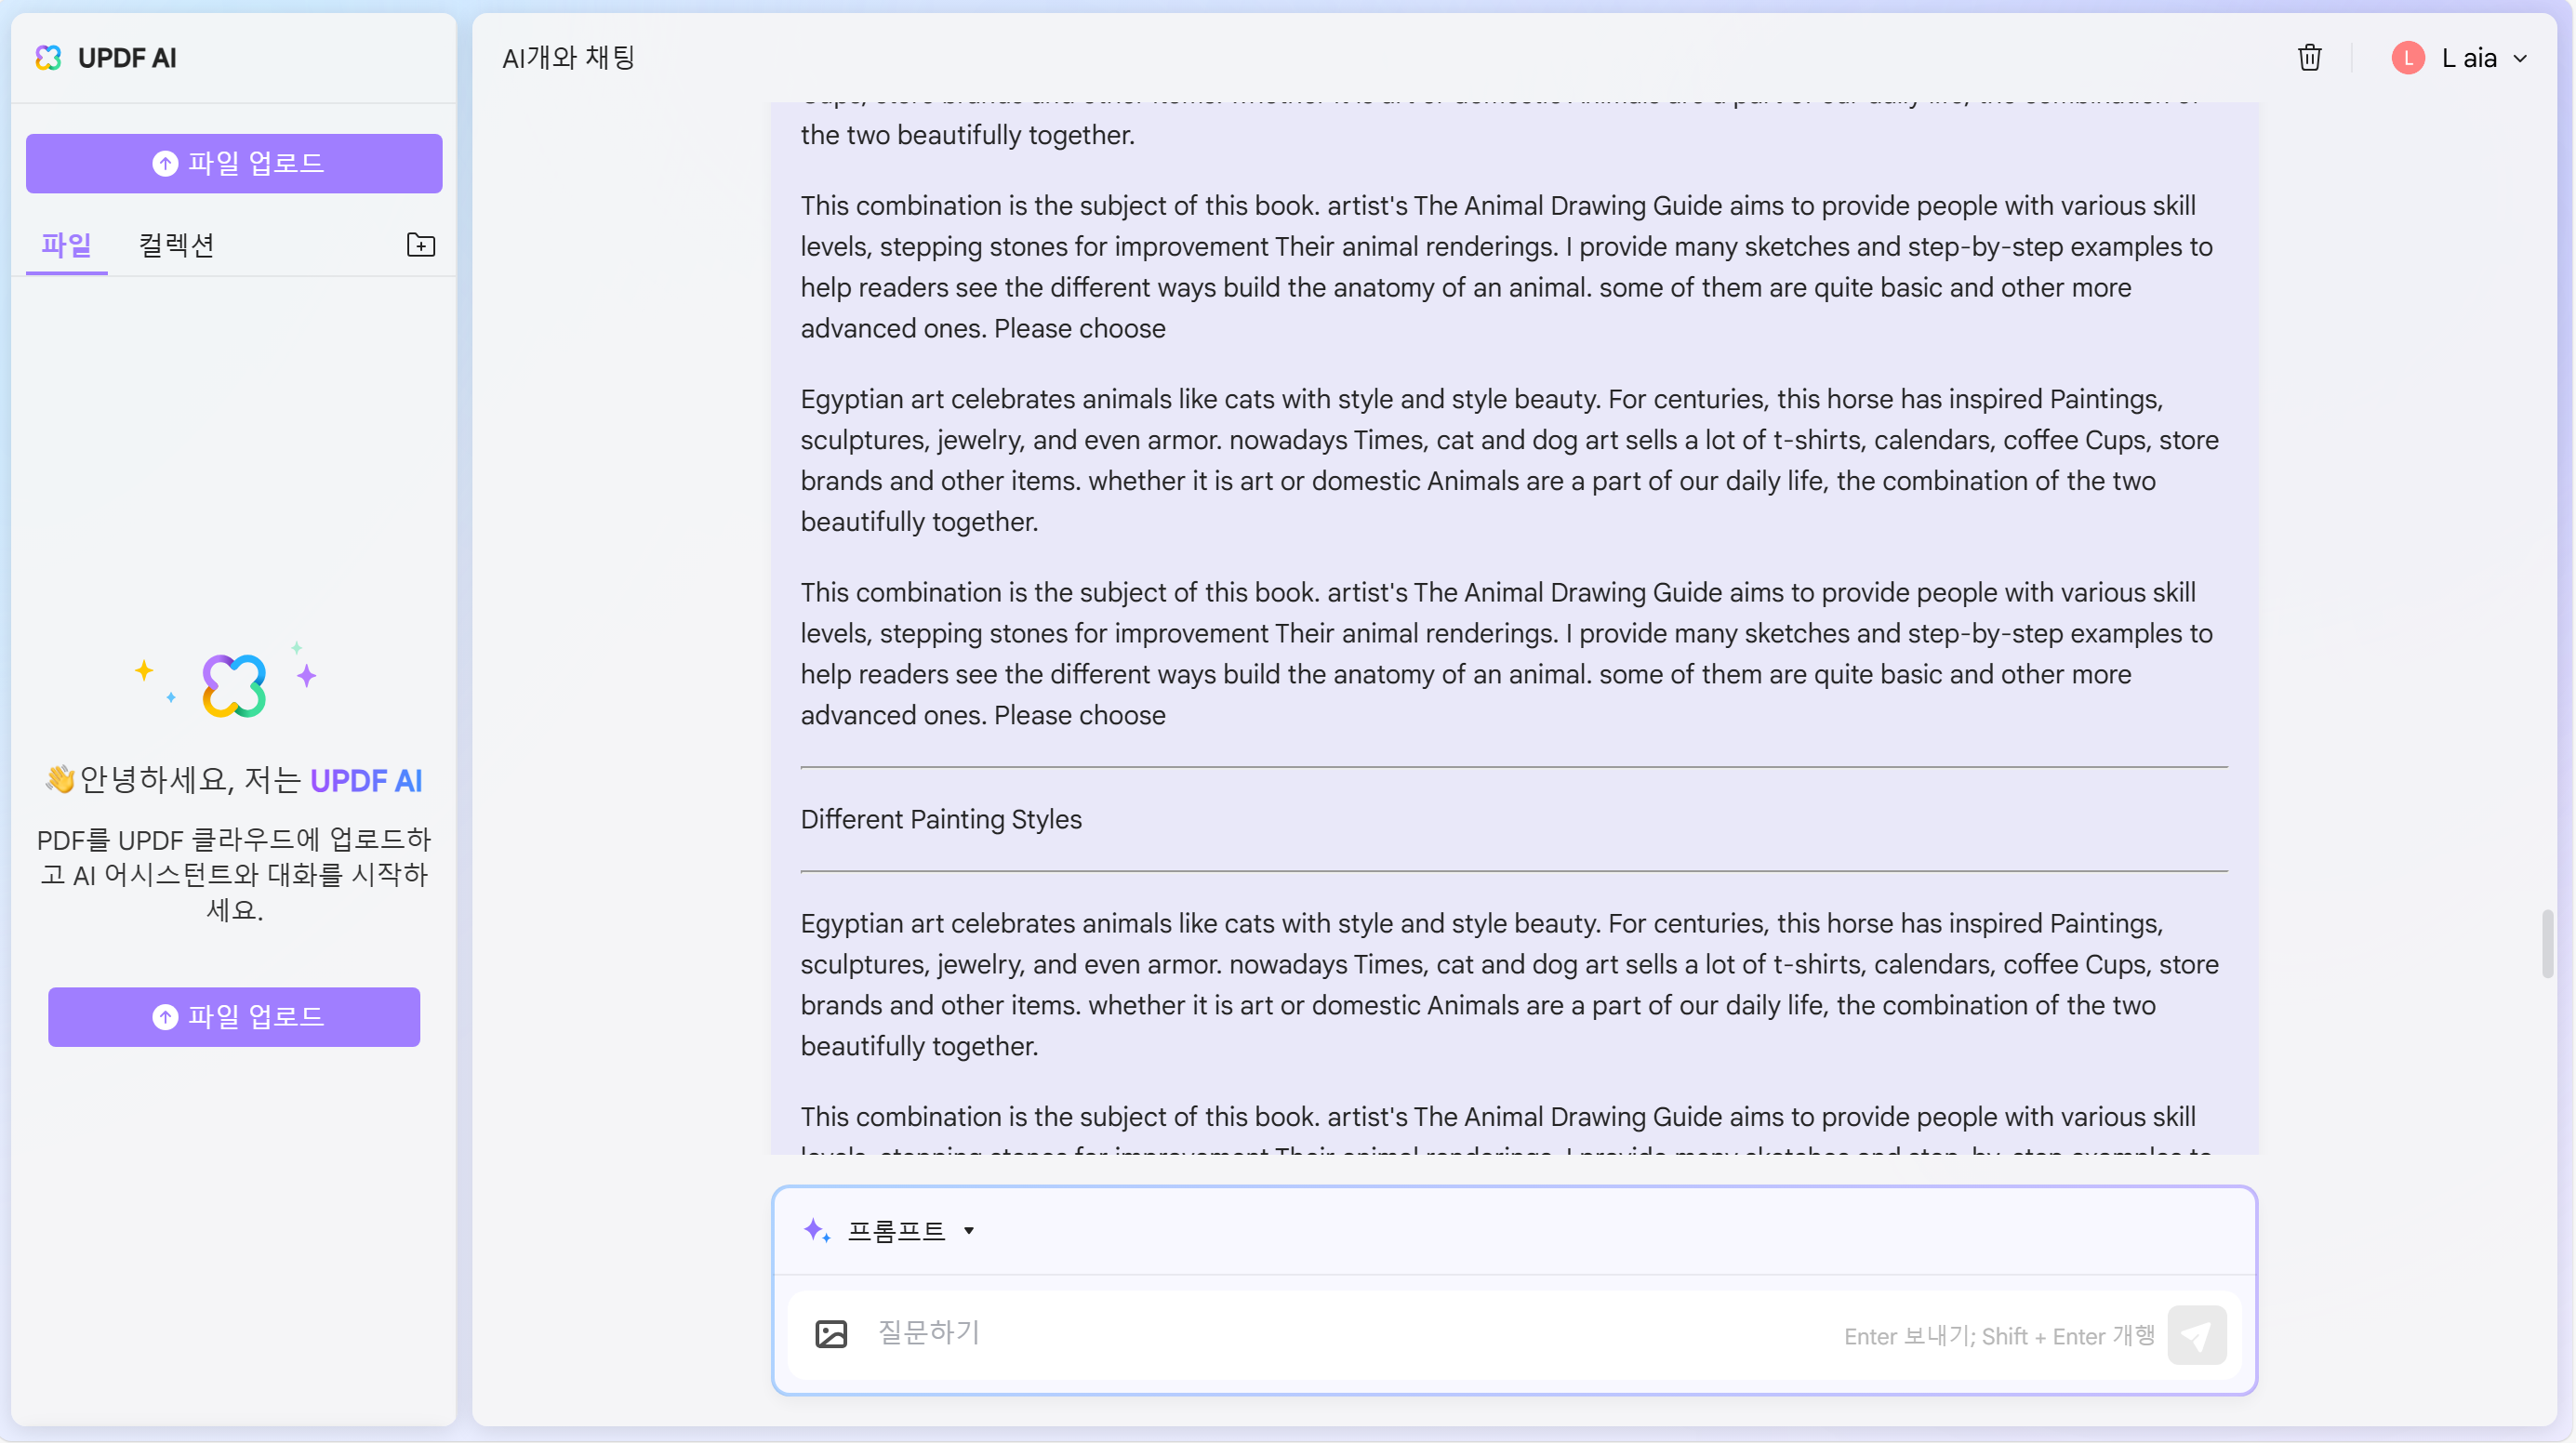Click the large UPDF clover logo in sidebar
This screenshot has width=2576, height=1443.
[x=234, y=685]
